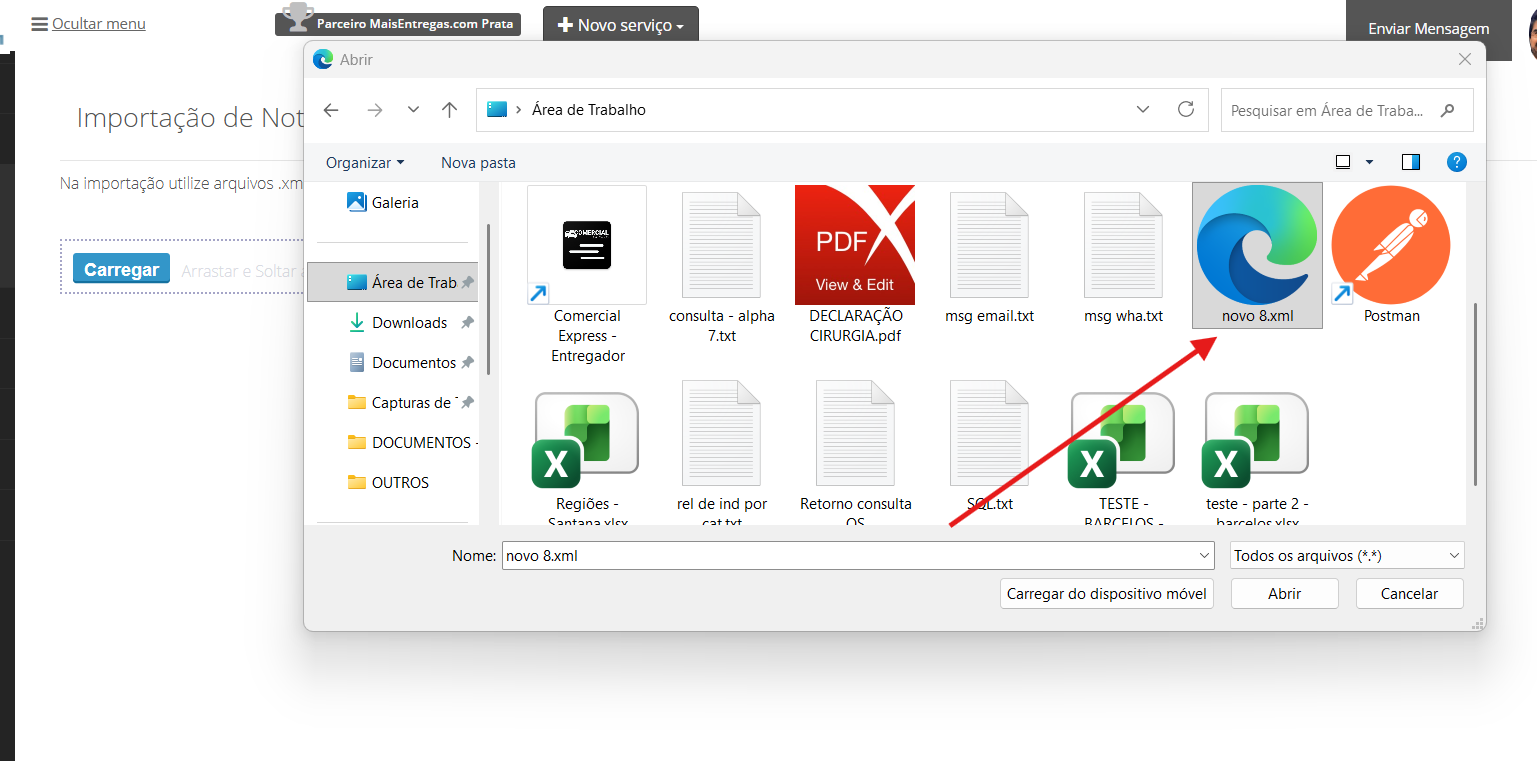Click Enviar Mensagem on the webpage
1537x761 pixels.
point(1429,29)
